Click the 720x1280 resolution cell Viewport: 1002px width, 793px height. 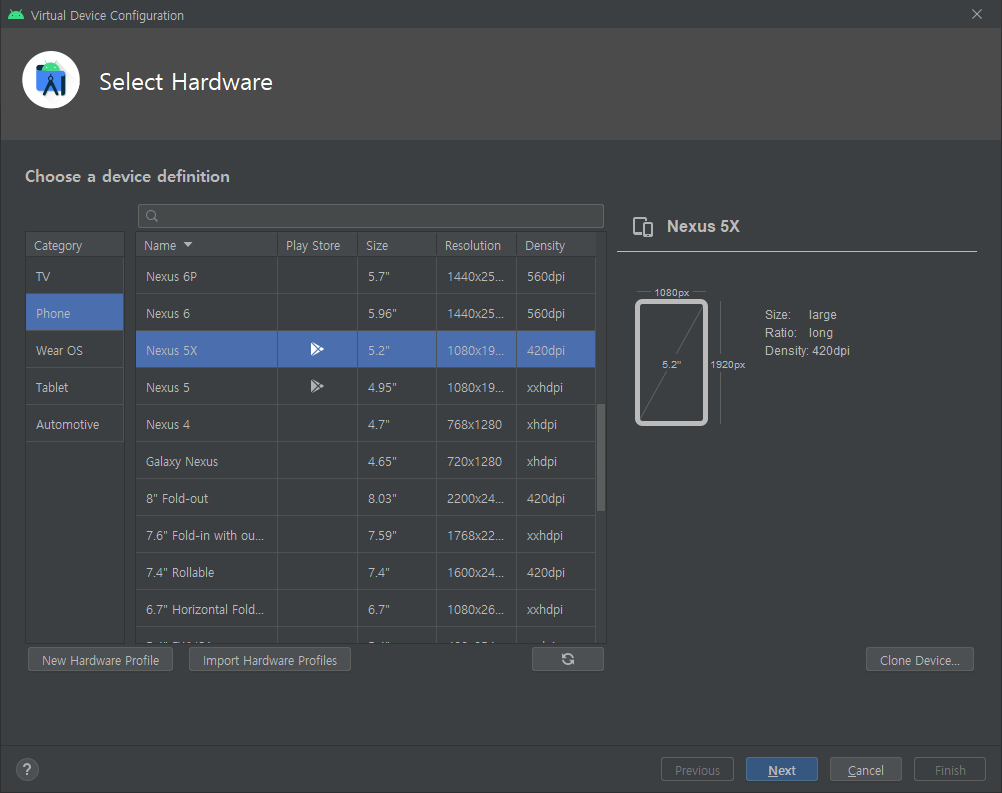pyautogui.click(x=477, y=461)
